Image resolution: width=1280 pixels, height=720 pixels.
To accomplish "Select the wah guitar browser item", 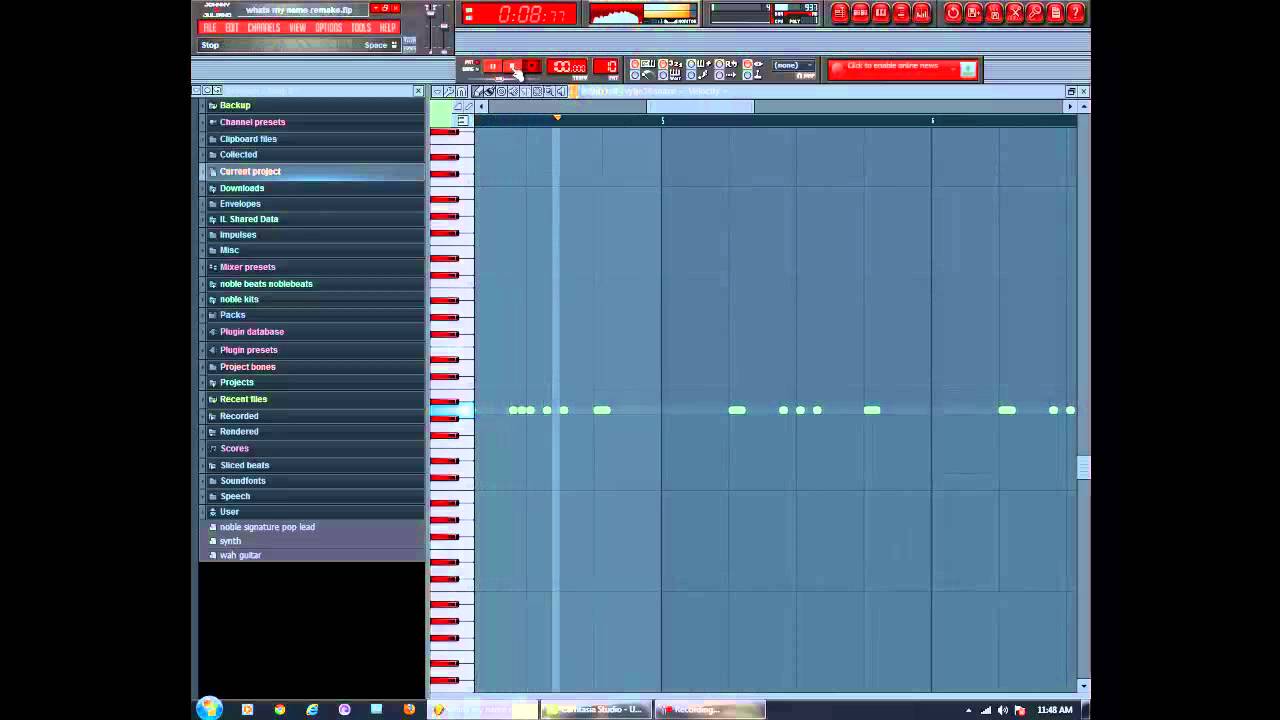I will point(240,555).
